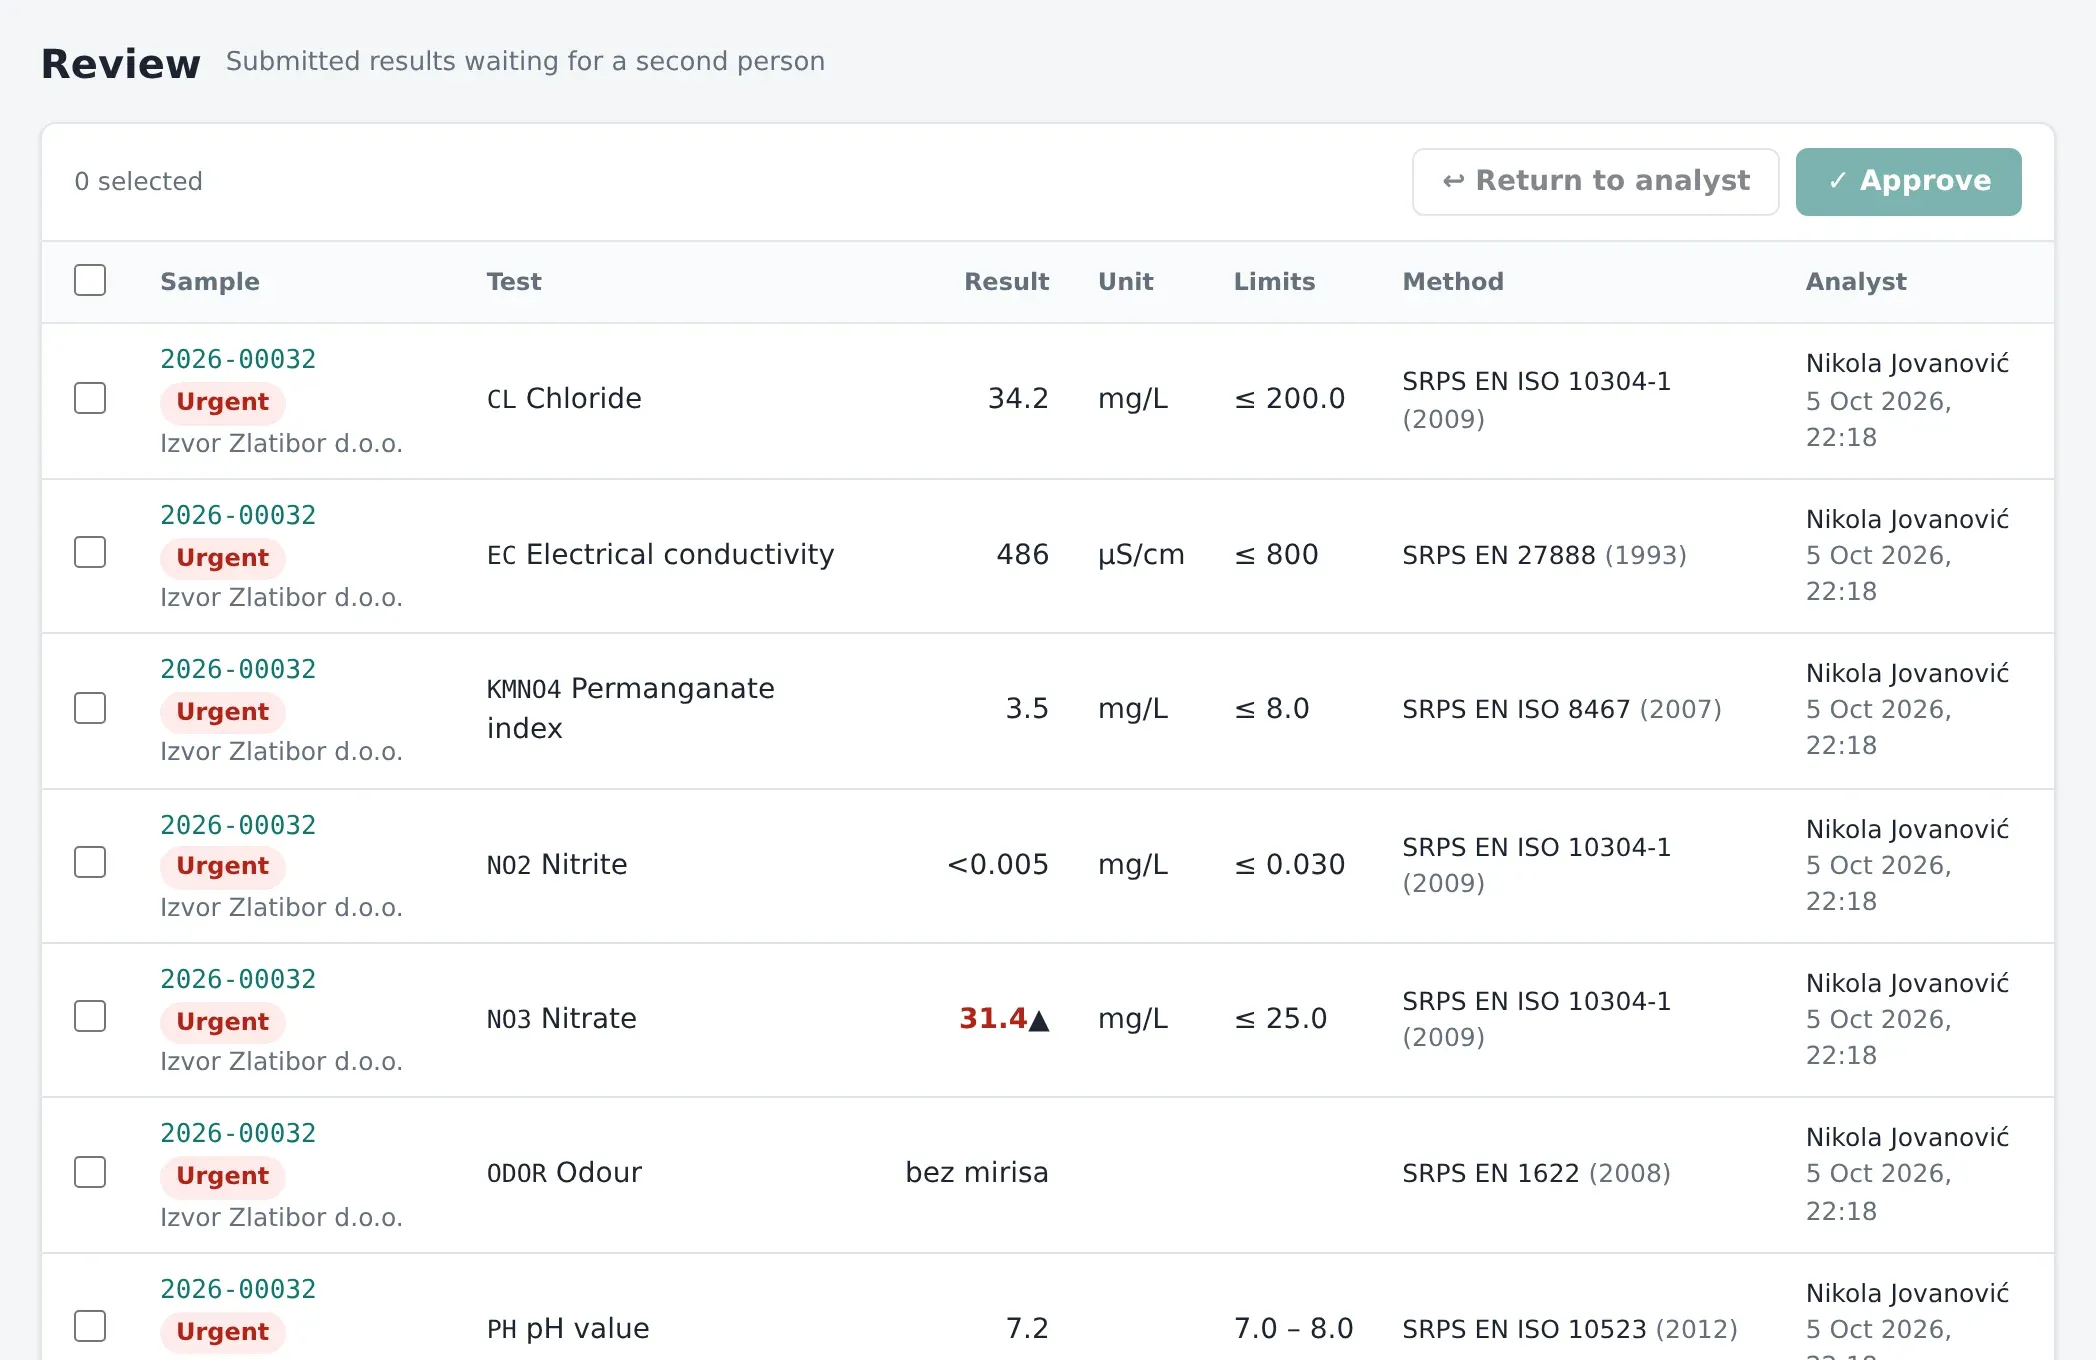Click 'EC Electrical conductivity' test name
Viewport: 2096px width, 1360px height.
point(660,554)
